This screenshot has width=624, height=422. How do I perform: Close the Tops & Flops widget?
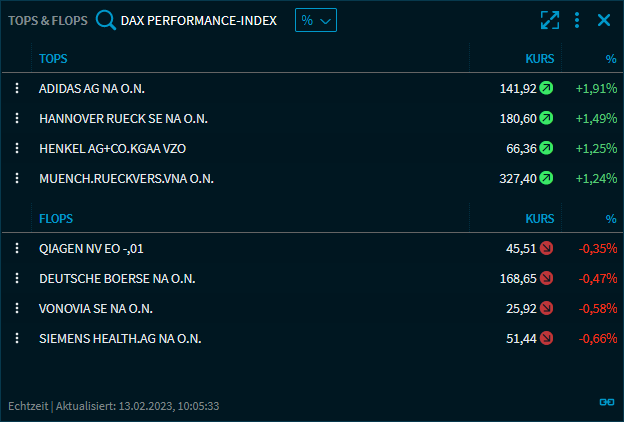click(x=604, y=20)
